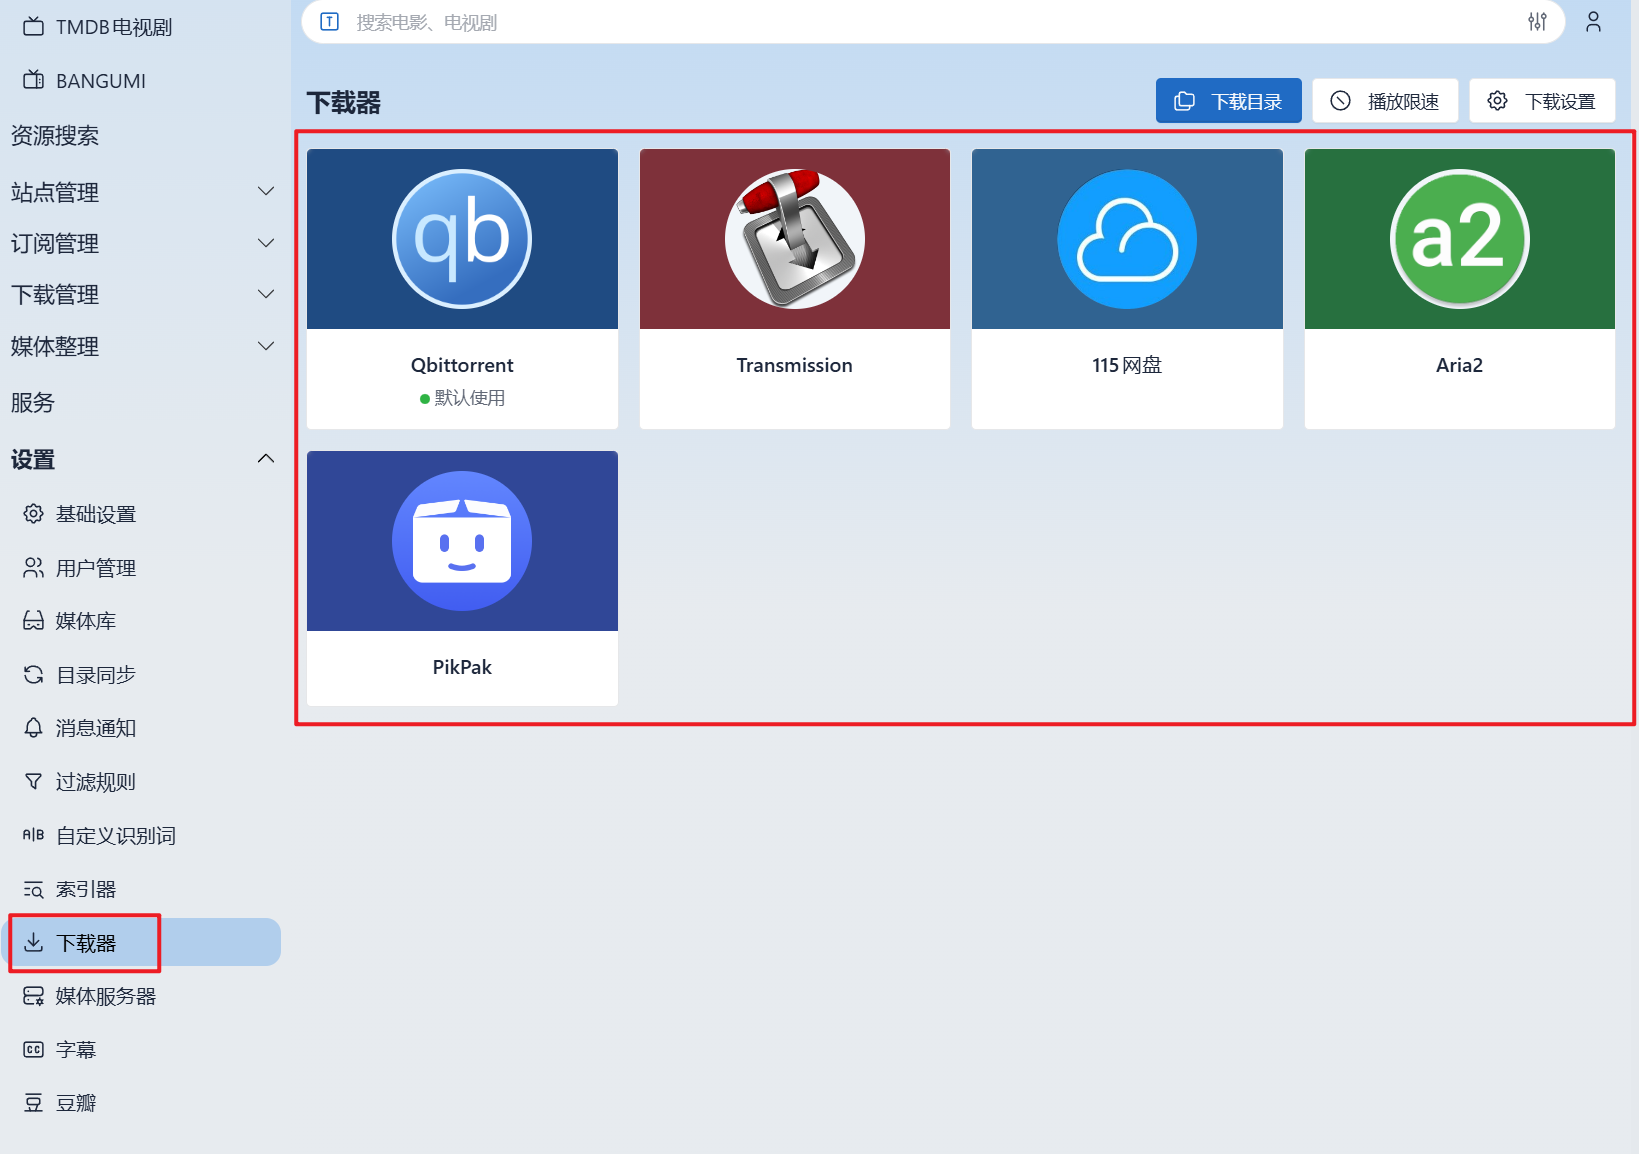1639x1154 pixels.
Task: Click the 播放限速 button
Action: click(x=1385, y=101)
